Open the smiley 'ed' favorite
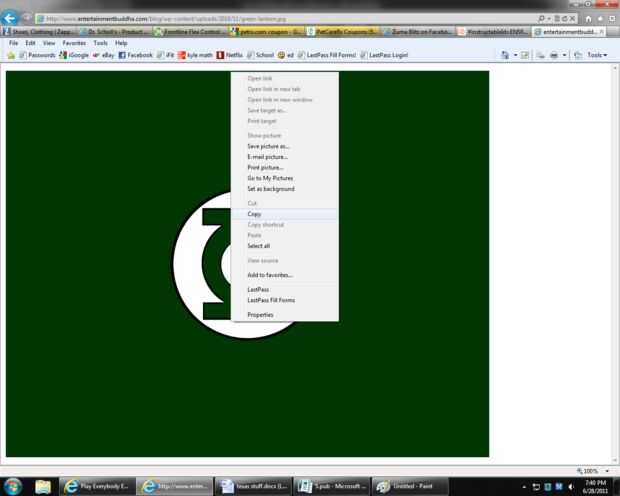 click(286, 55)
